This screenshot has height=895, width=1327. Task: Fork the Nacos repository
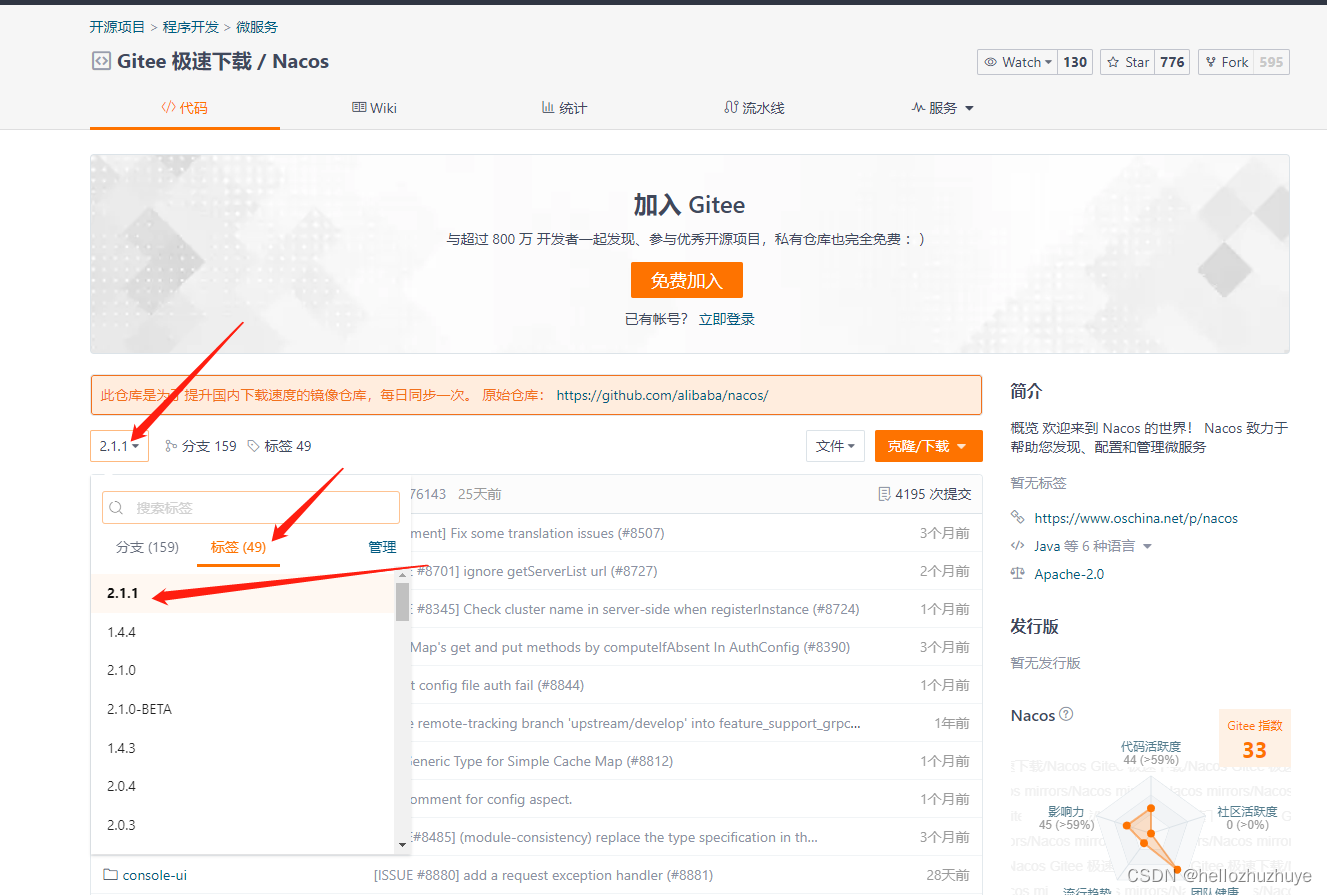point(1225,62)
